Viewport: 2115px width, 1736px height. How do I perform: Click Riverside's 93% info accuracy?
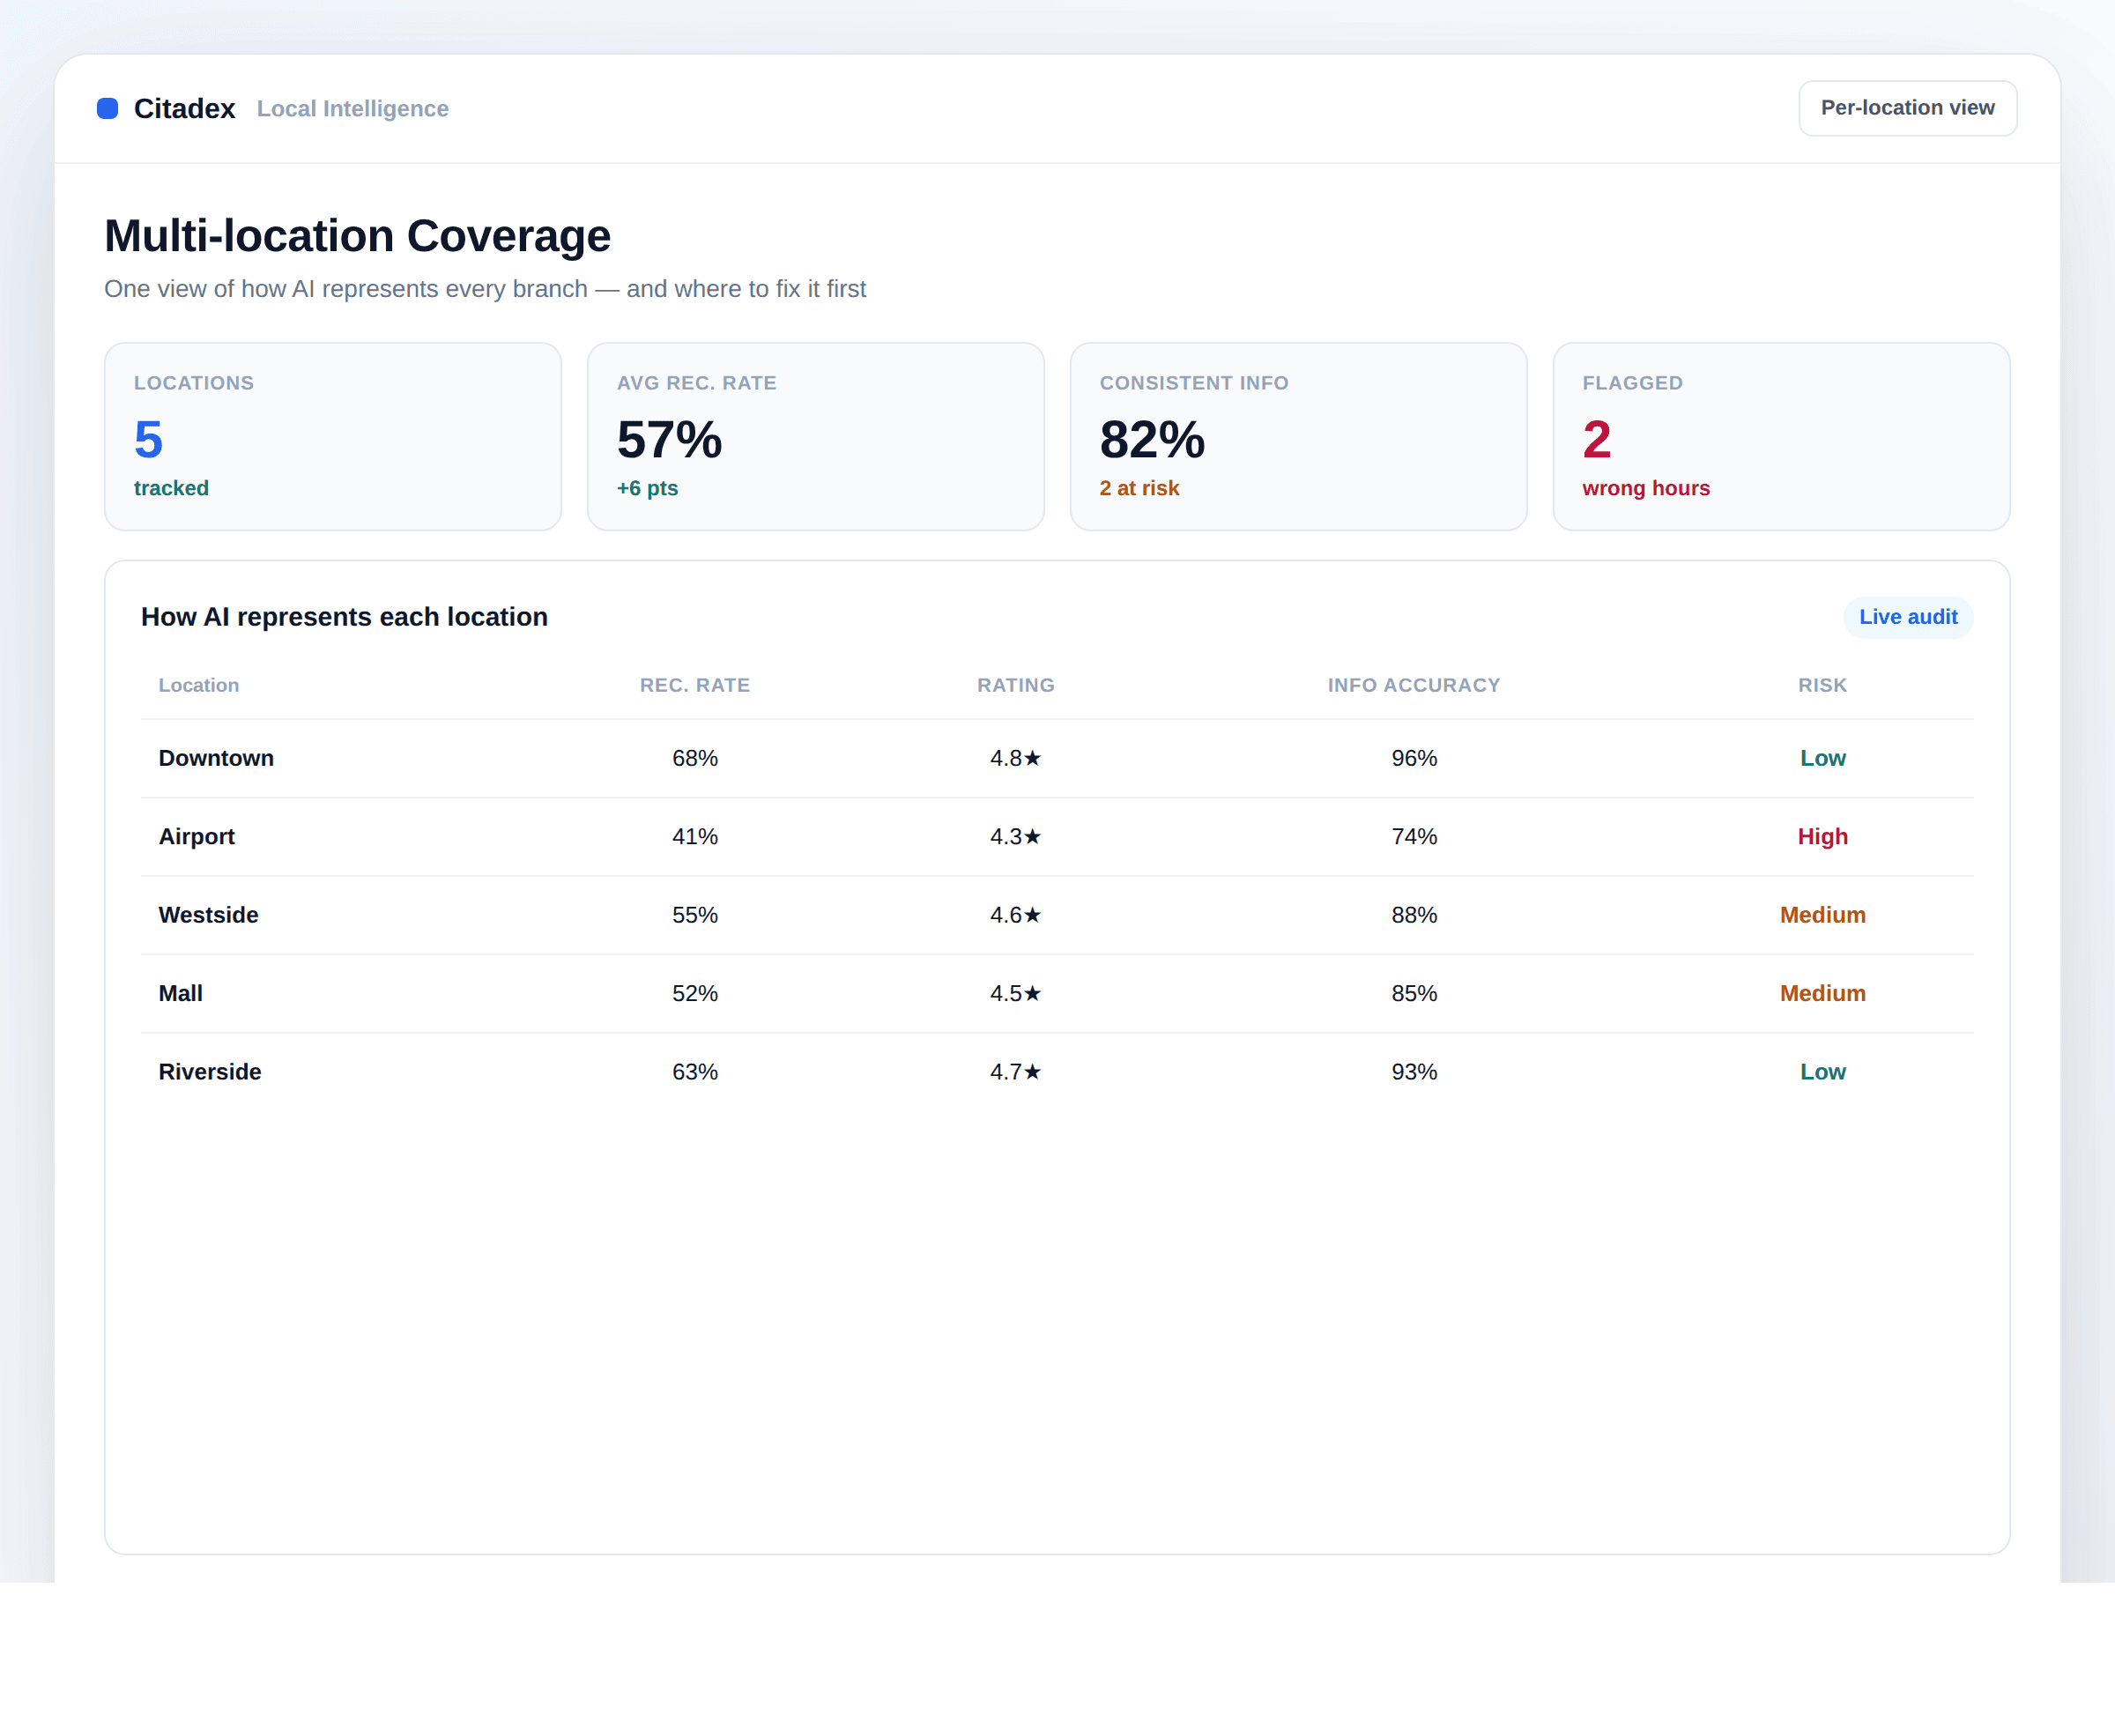click(x=1414, y=1072)
